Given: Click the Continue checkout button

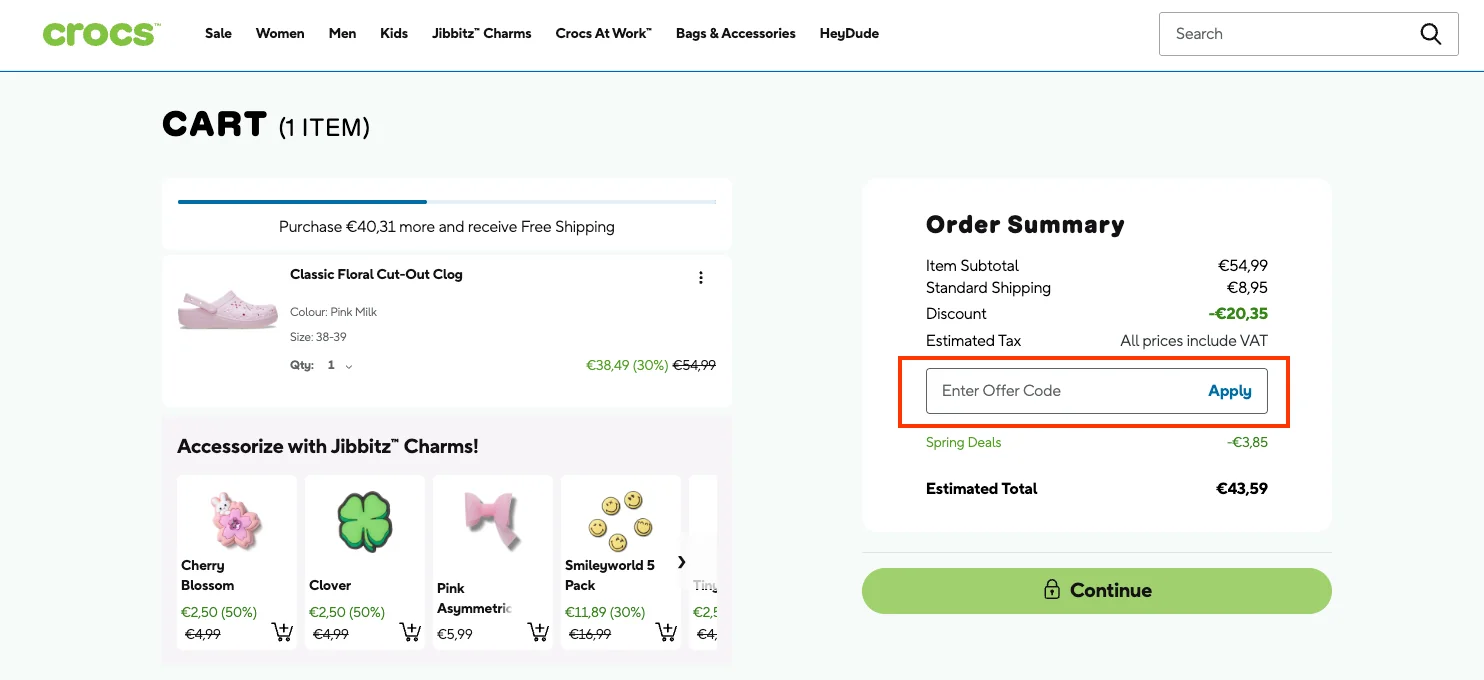Looking at the screenshot, I should pyautogui.click(x=1097, y=590).
